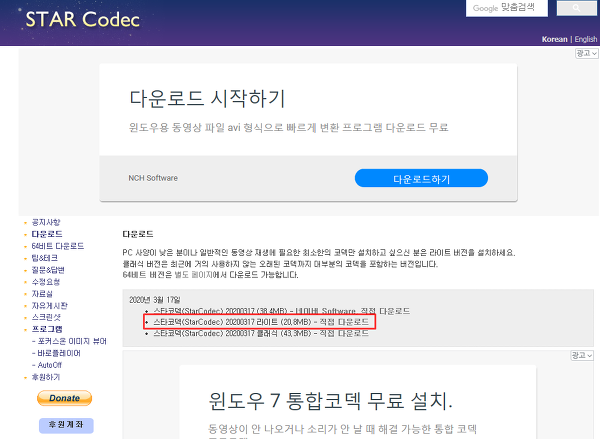Open the lower 광고 ad options dropdown
600x439 pixels.
click(x=582, y=355)
